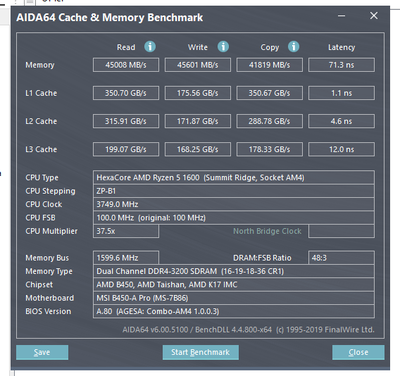Click the L2 Cache Copy value

coord(269,121)
